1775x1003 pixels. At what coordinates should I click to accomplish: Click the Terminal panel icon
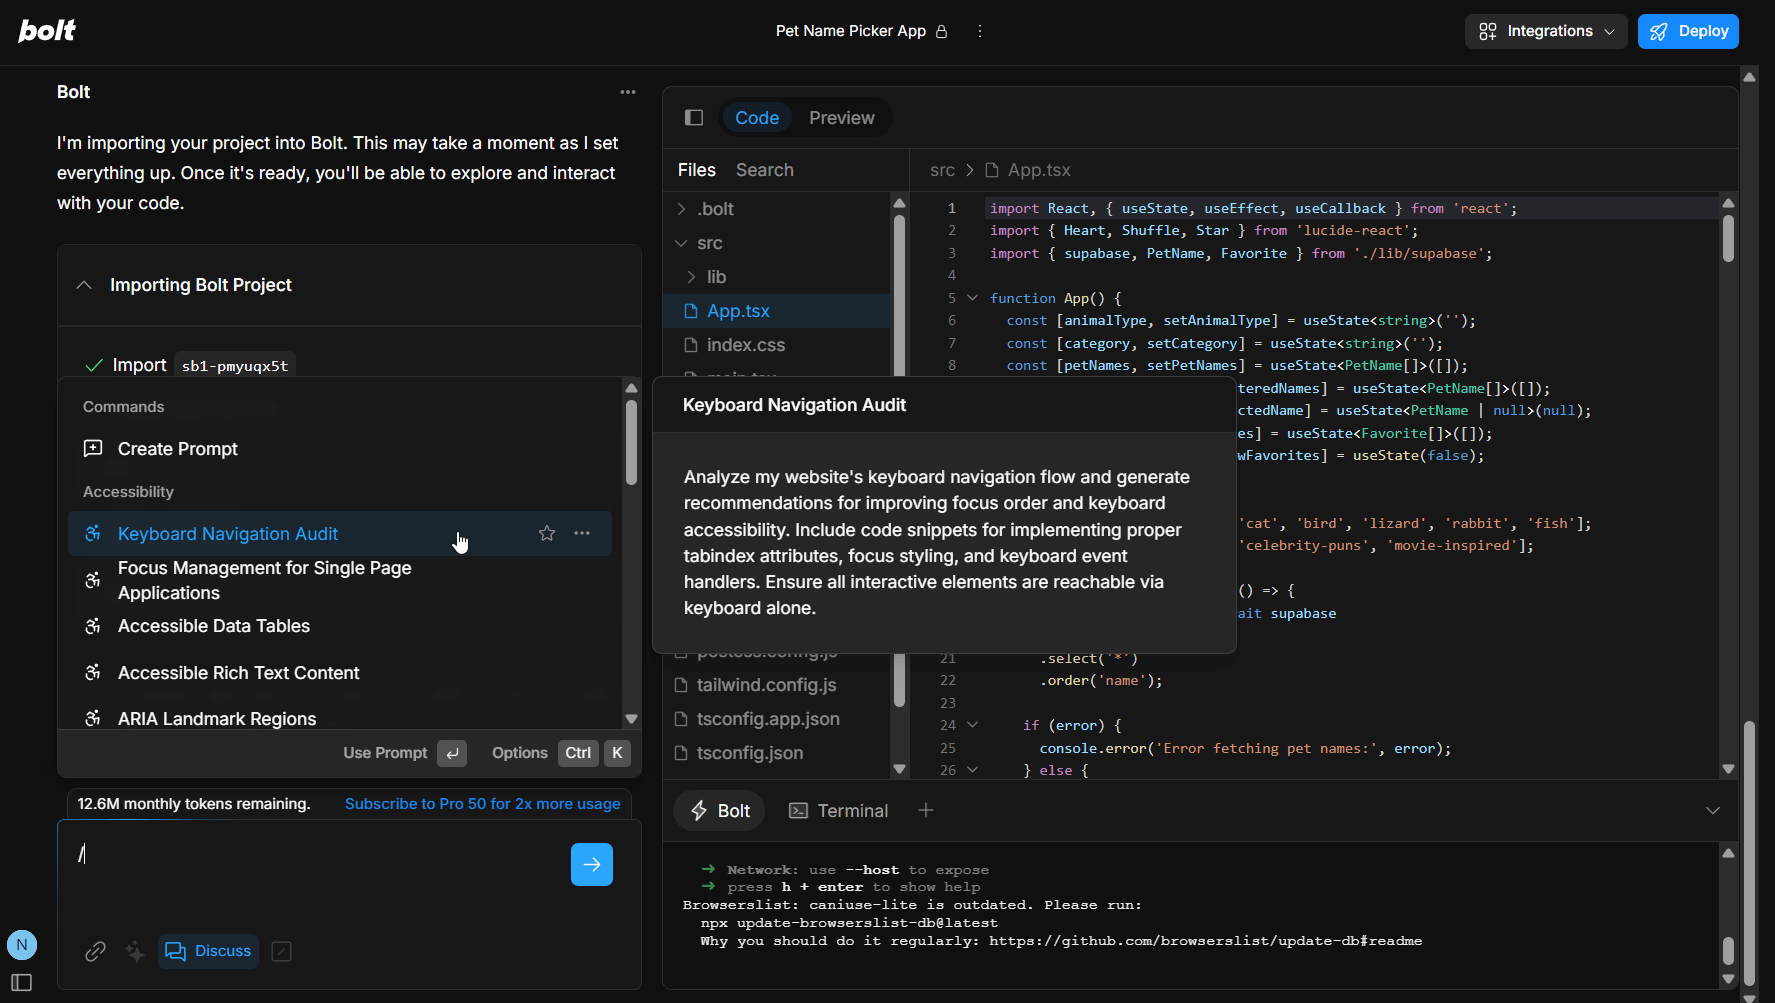click(x=798, y=810)
